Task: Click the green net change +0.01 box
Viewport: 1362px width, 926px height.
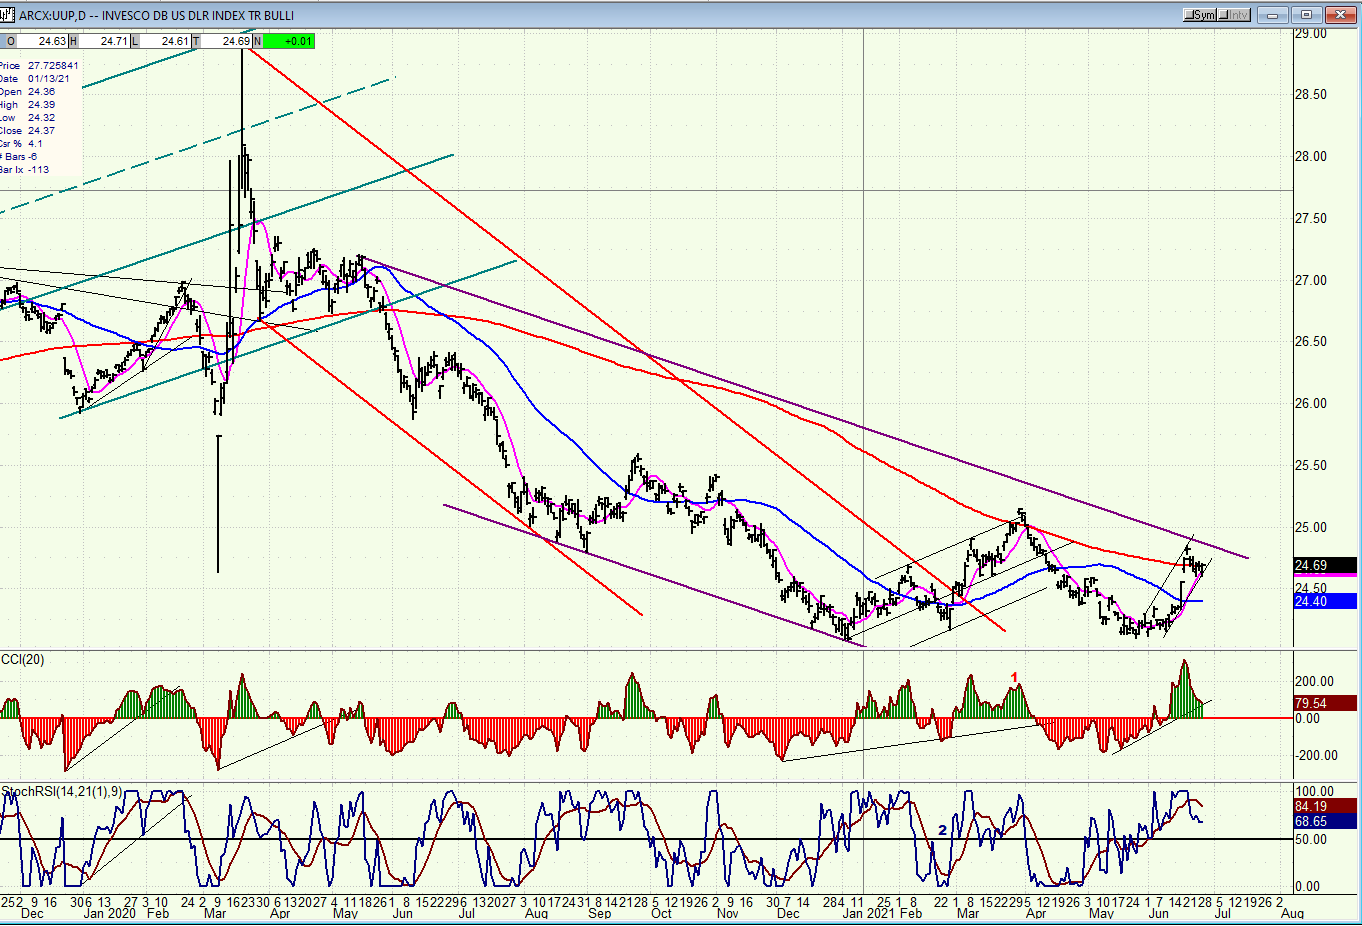Action: (289, 41)
